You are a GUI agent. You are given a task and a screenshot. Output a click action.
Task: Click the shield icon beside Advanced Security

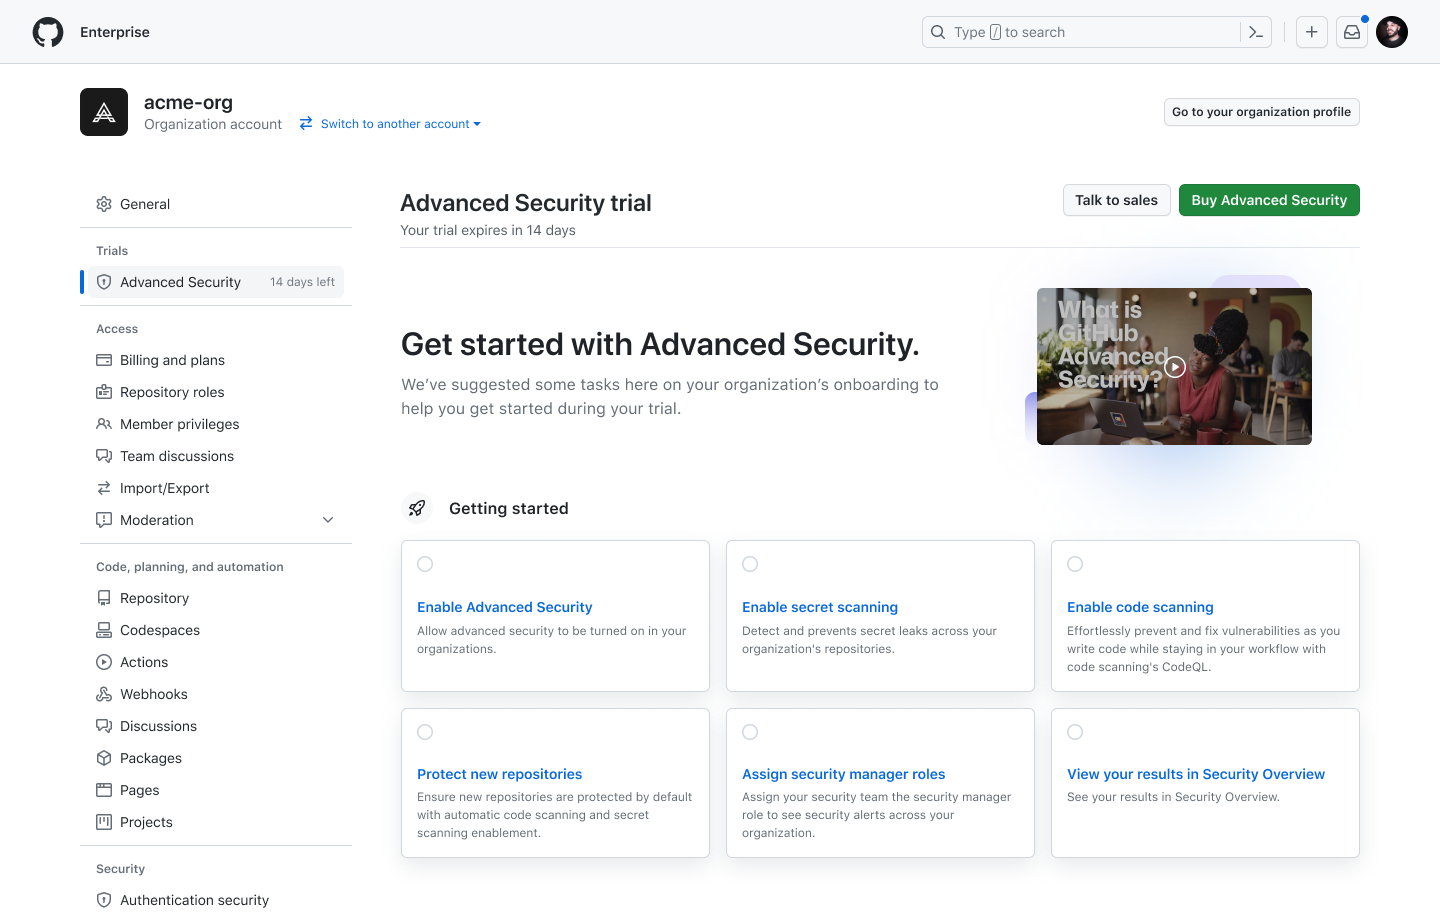tap(104, 282)
